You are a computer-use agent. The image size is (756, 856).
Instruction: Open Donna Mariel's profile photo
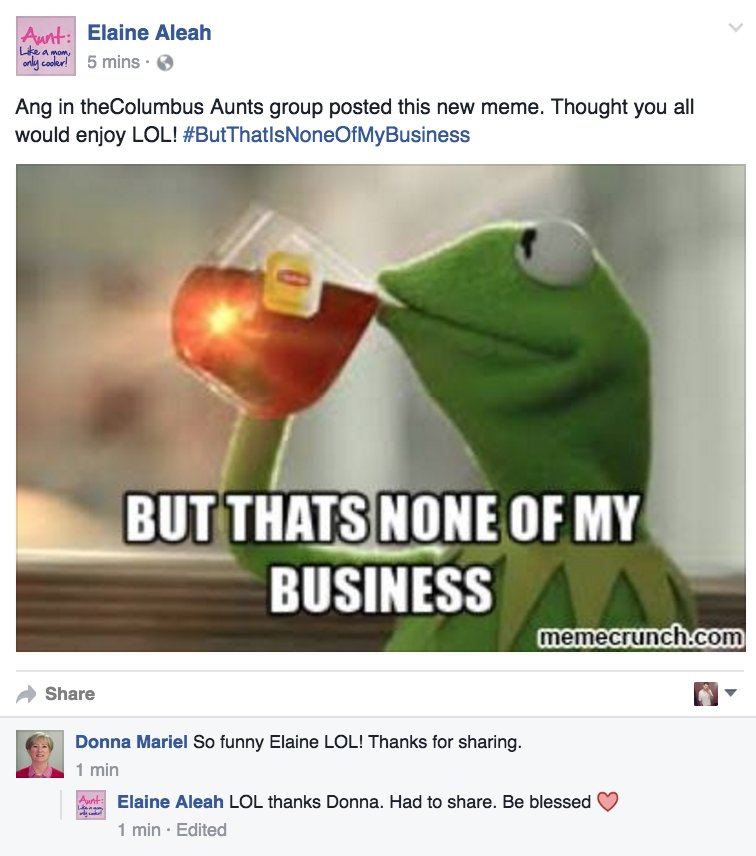pyautogui.click(x=40, y=754)
